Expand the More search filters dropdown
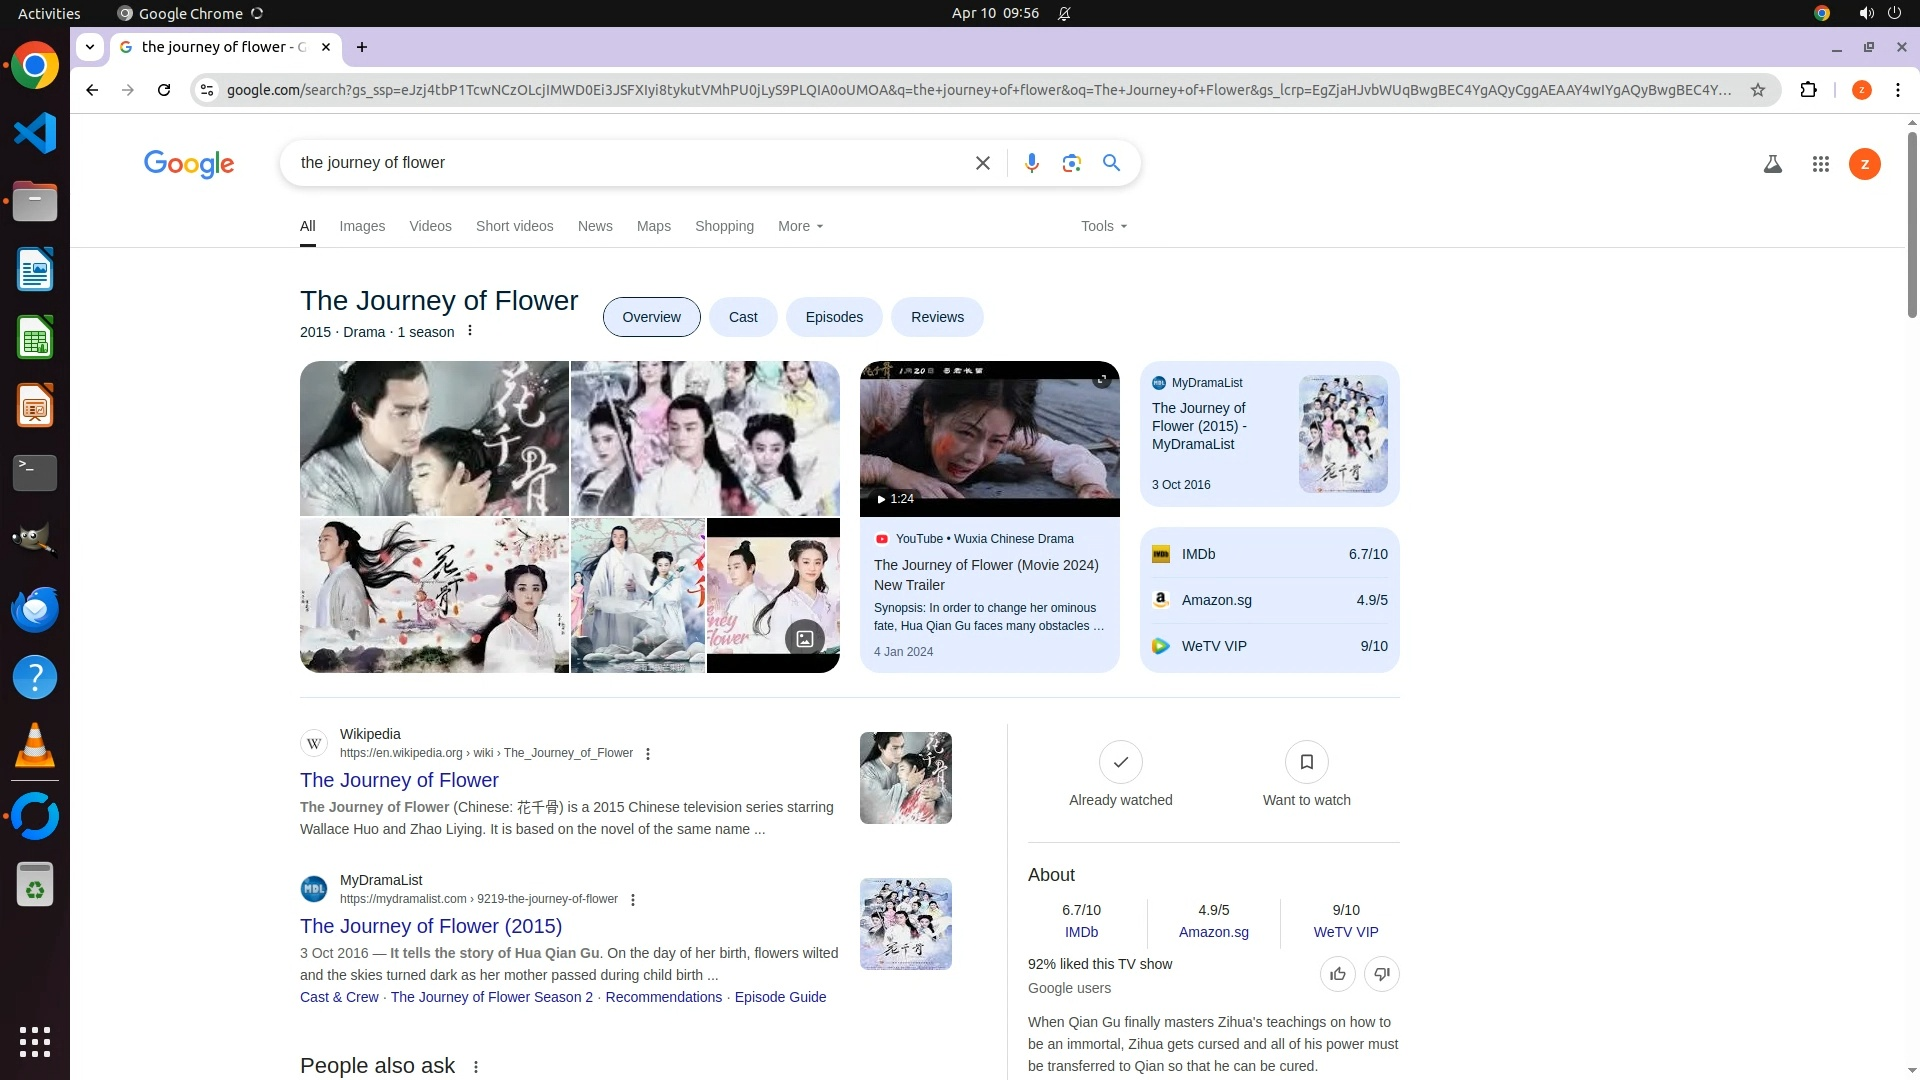This screenshot has width=1920, height=1080. click(800, 226)
